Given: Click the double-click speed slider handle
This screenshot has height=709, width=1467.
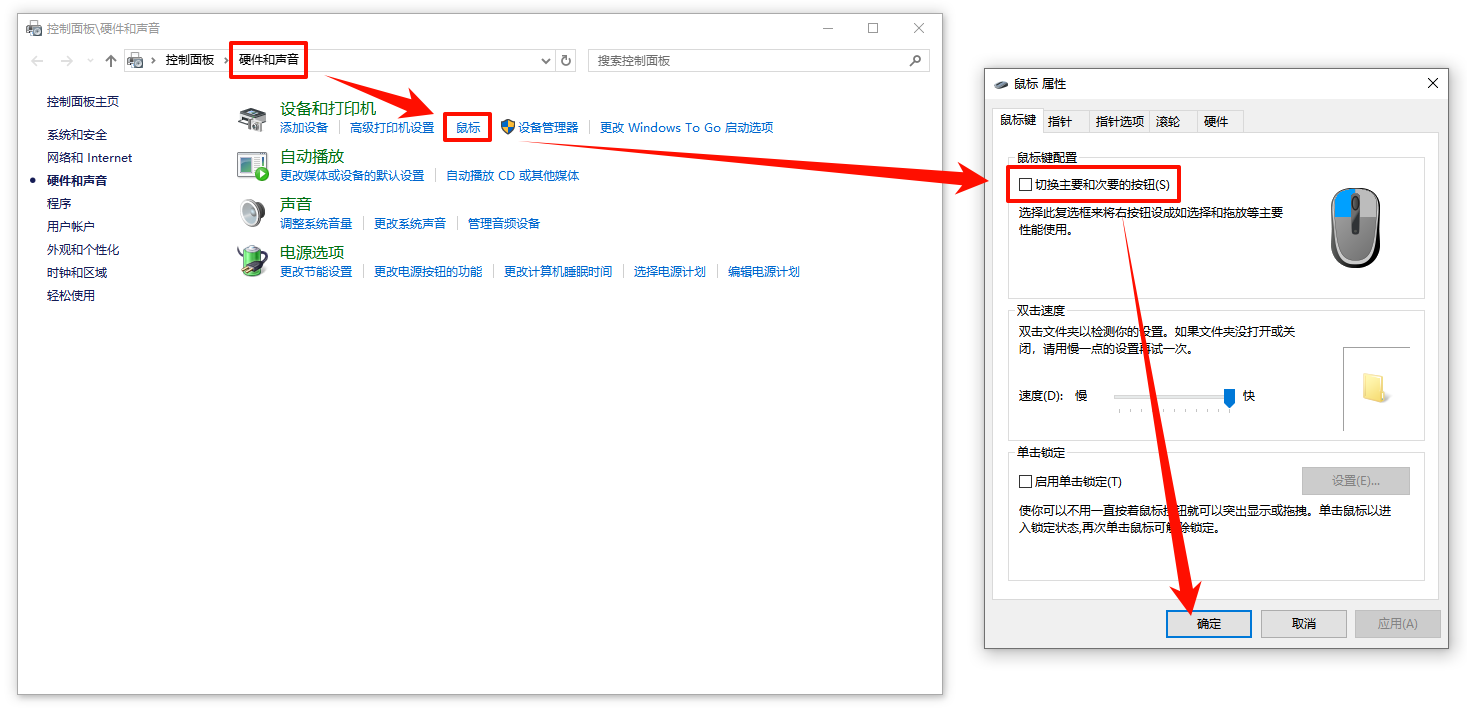Looking at the screenshot, I should (x=1229, y=397).
